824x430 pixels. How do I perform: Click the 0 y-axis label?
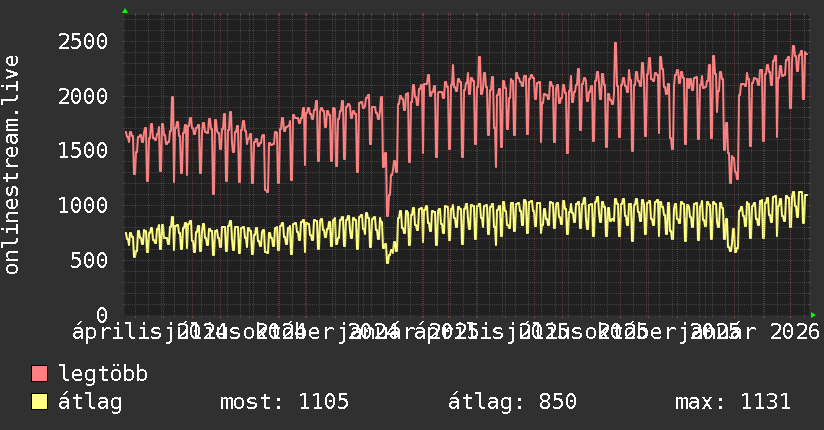point(102,315)
